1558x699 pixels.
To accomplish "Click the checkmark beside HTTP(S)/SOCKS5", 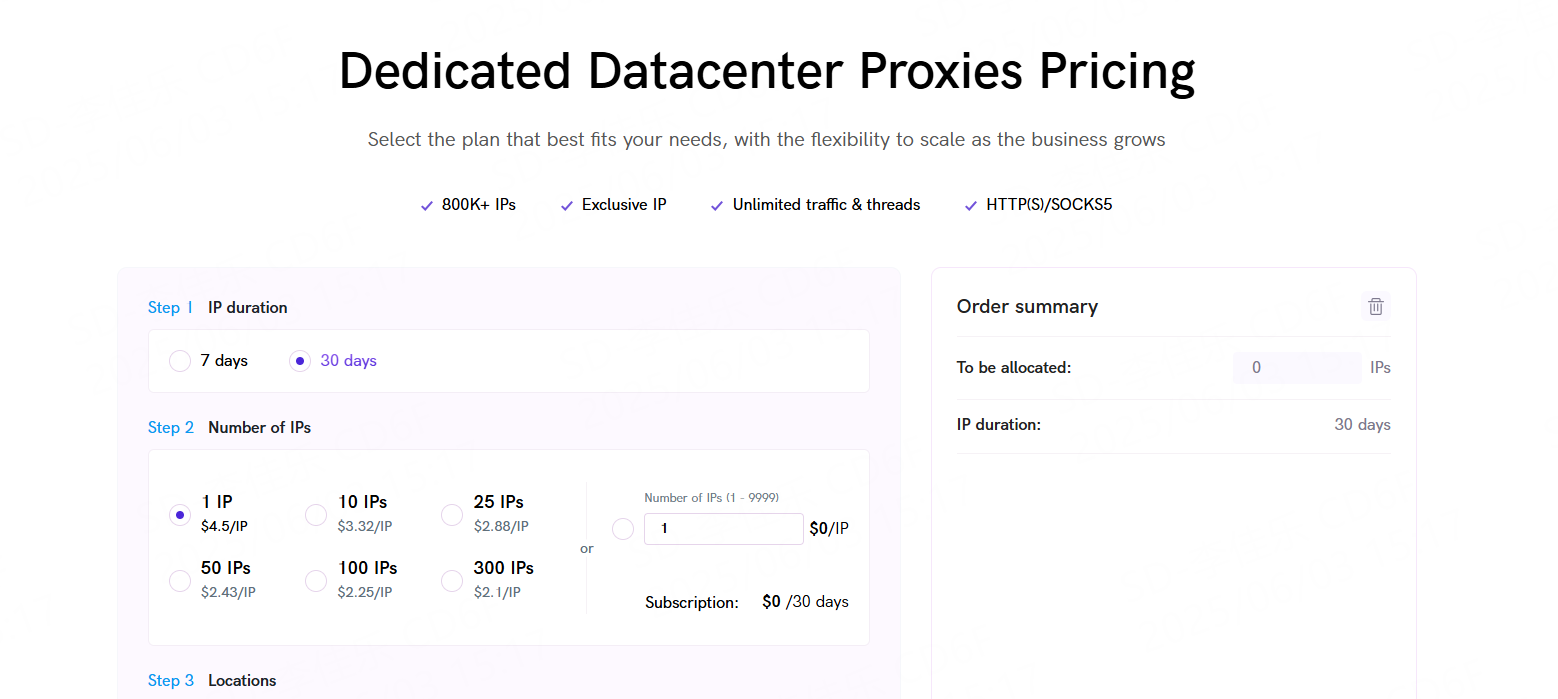I will (971, 206).
